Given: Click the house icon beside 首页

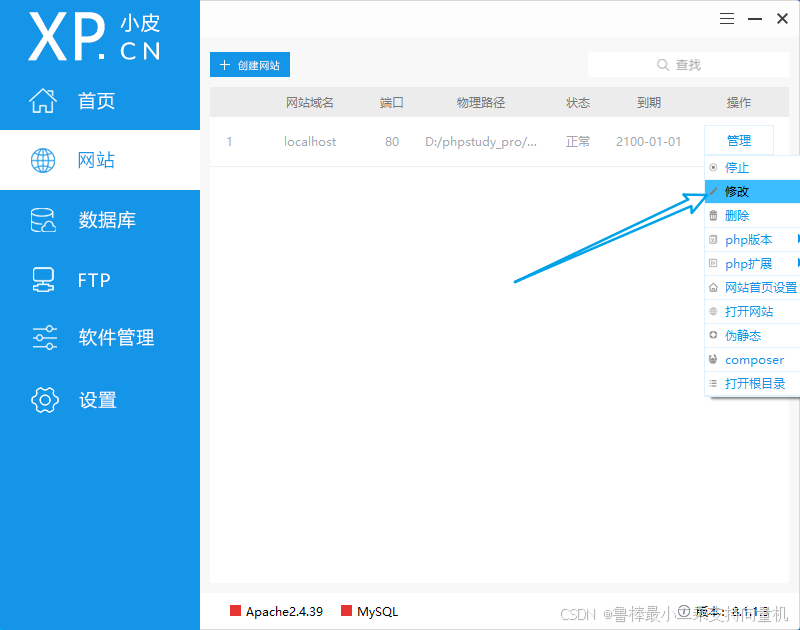Looking at the screenshot, I should click(43, 100).
